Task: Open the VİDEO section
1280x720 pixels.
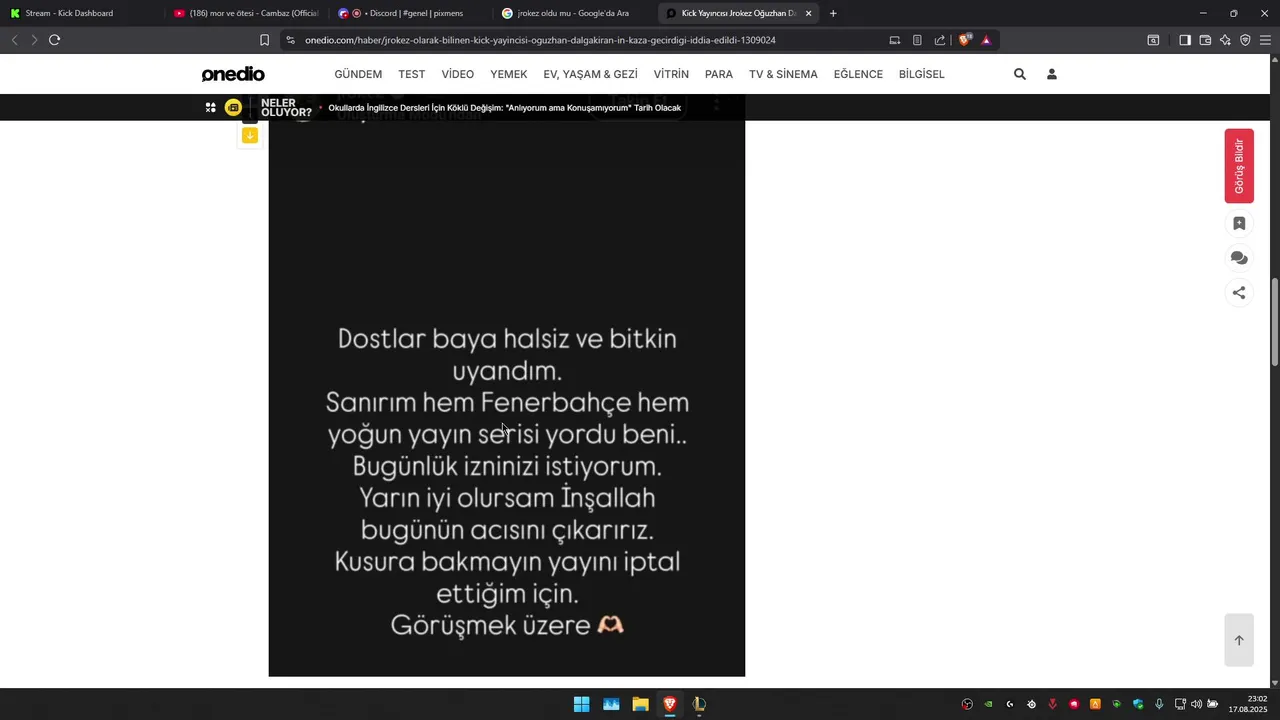Action: pos(458,74)
